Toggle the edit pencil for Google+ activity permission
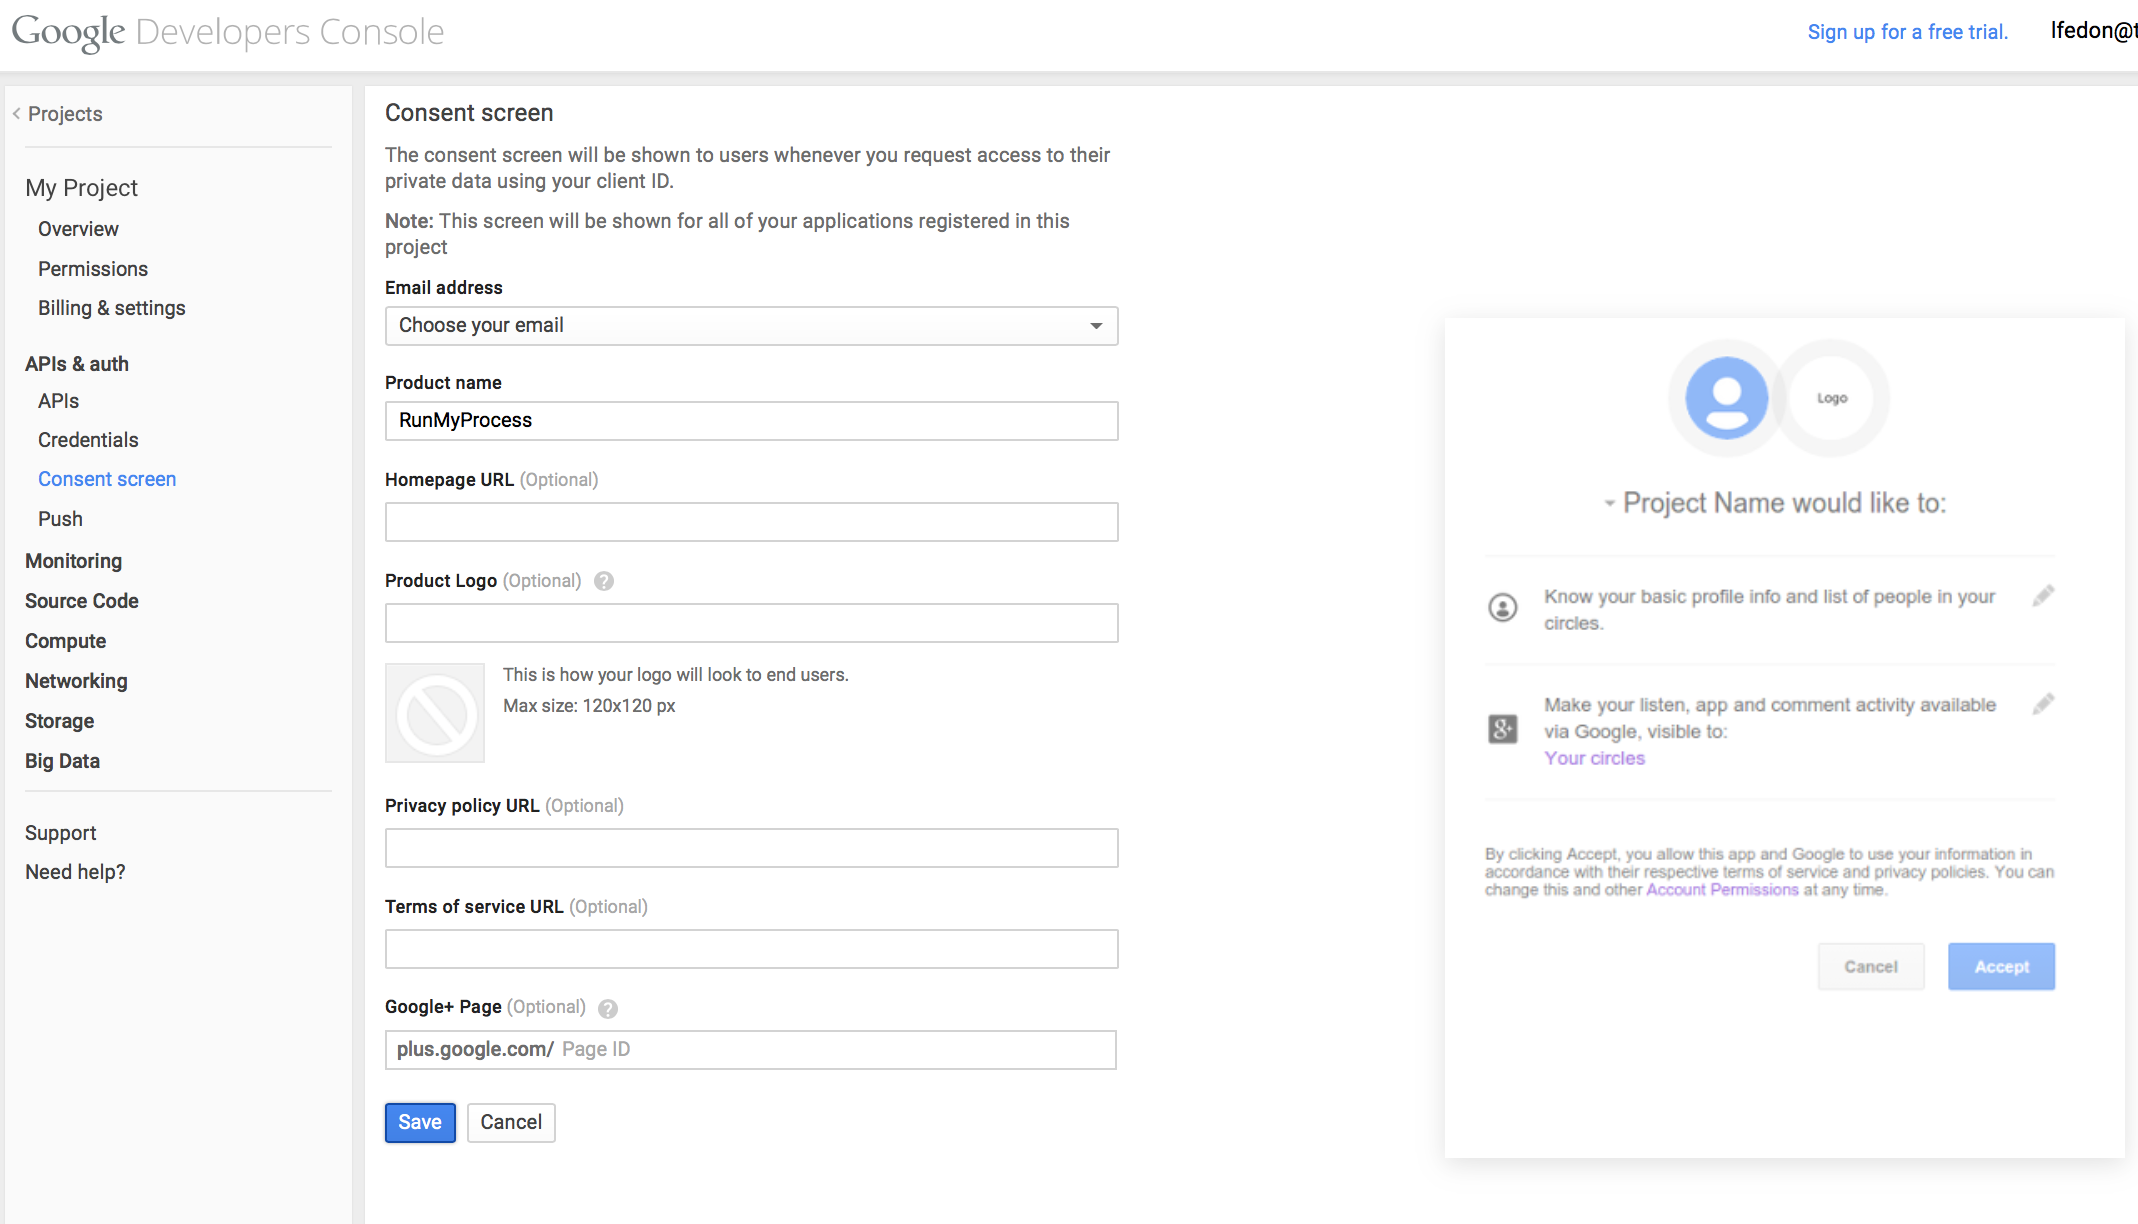 [2041, 704]
